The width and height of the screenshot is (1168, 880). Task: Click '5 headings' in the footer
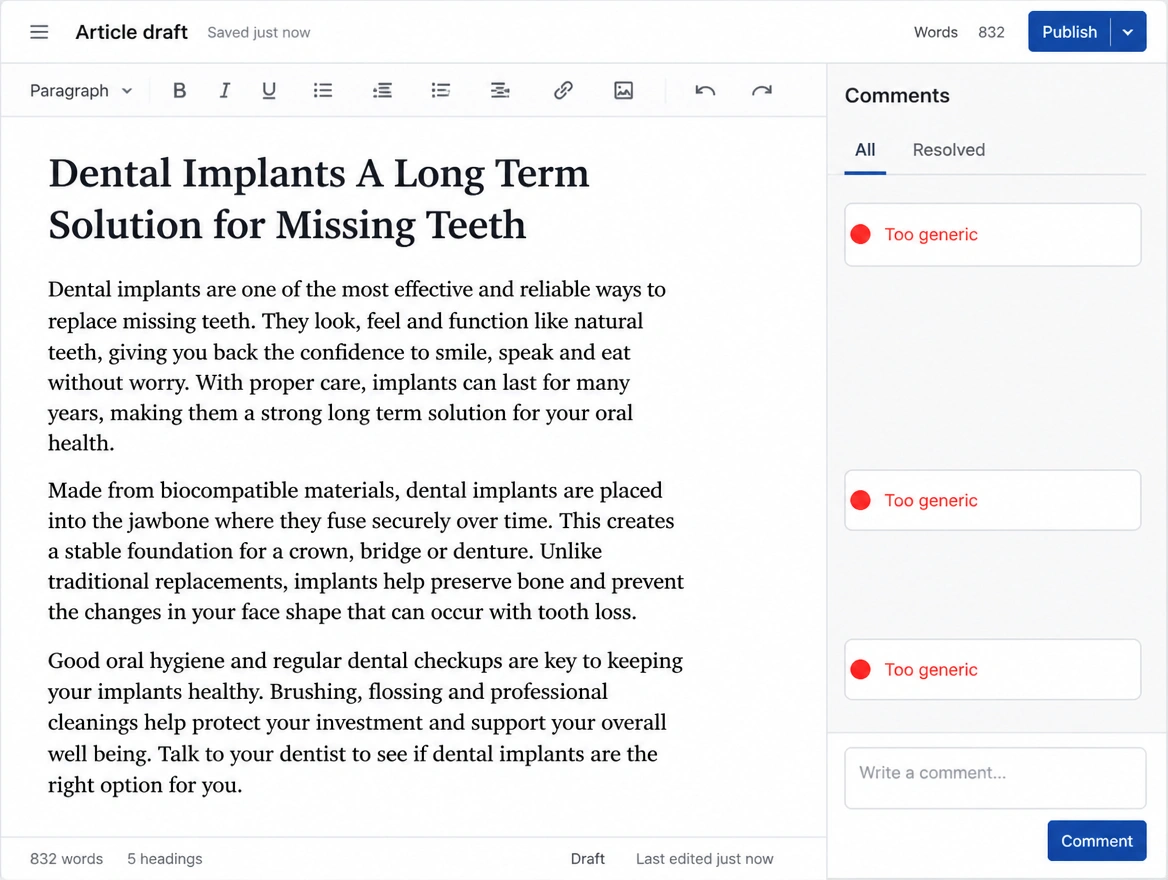coord(165,858)
